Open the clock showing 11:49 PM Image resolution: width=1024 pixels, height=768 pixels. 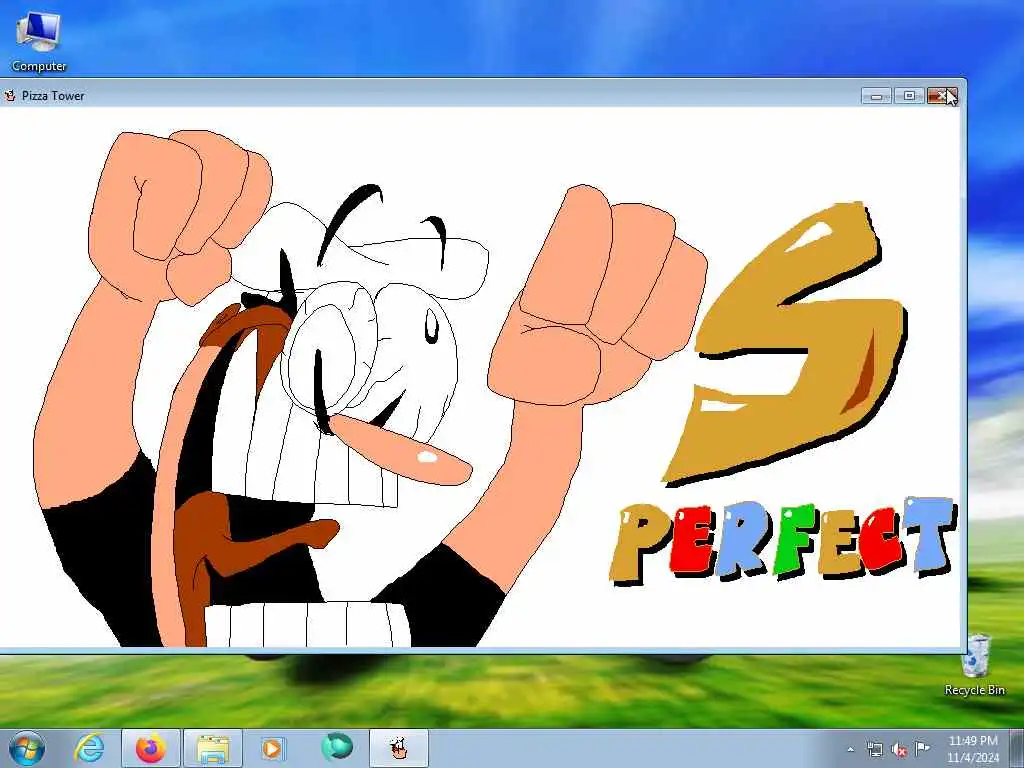[x=973, y=749]
